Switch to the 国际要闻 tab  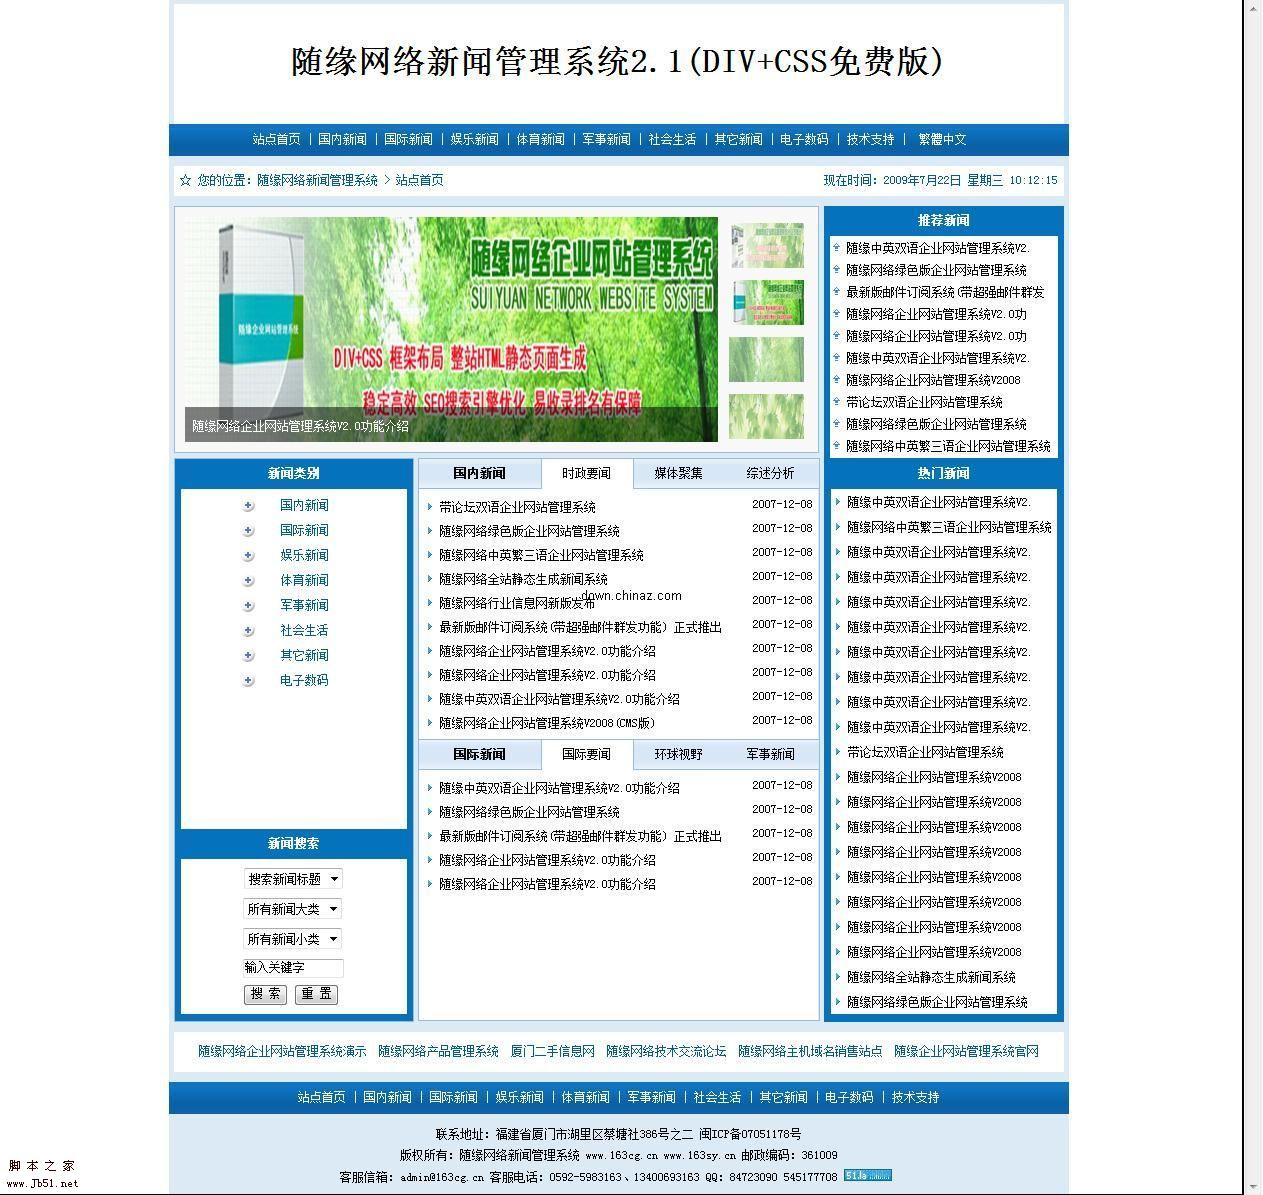586,754
